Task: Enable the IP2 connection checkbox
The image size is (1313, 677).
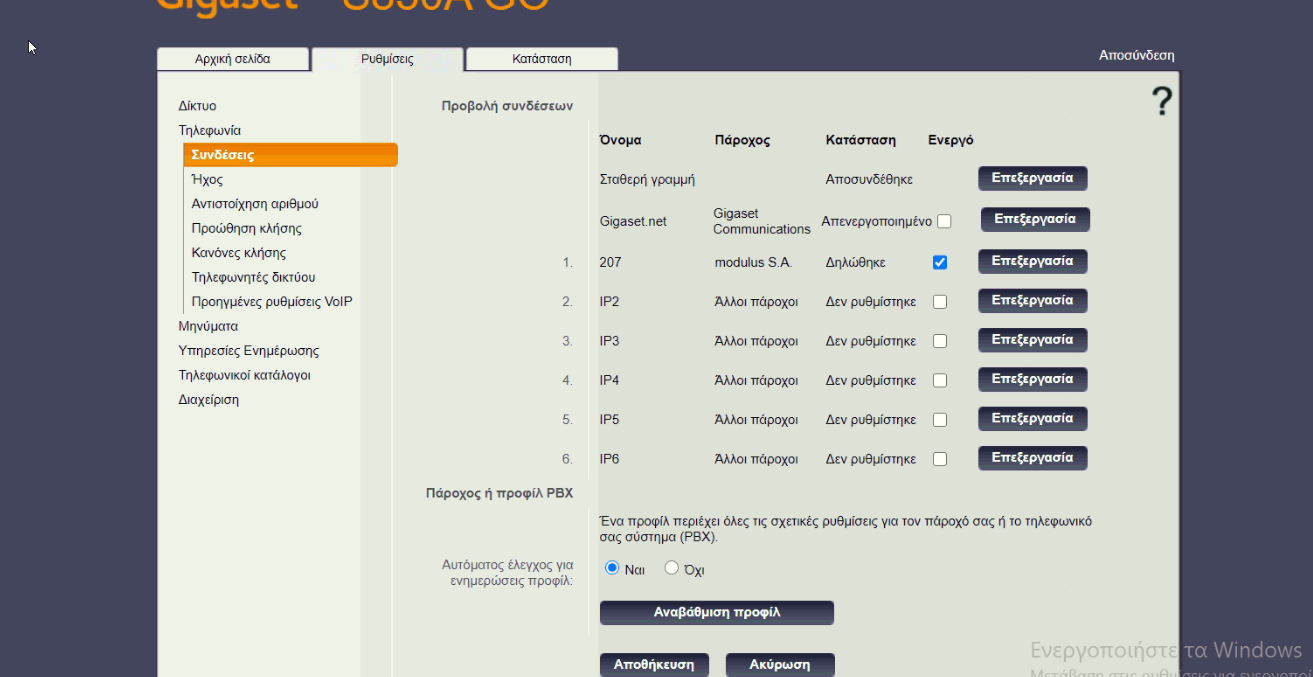Action: 939,302
